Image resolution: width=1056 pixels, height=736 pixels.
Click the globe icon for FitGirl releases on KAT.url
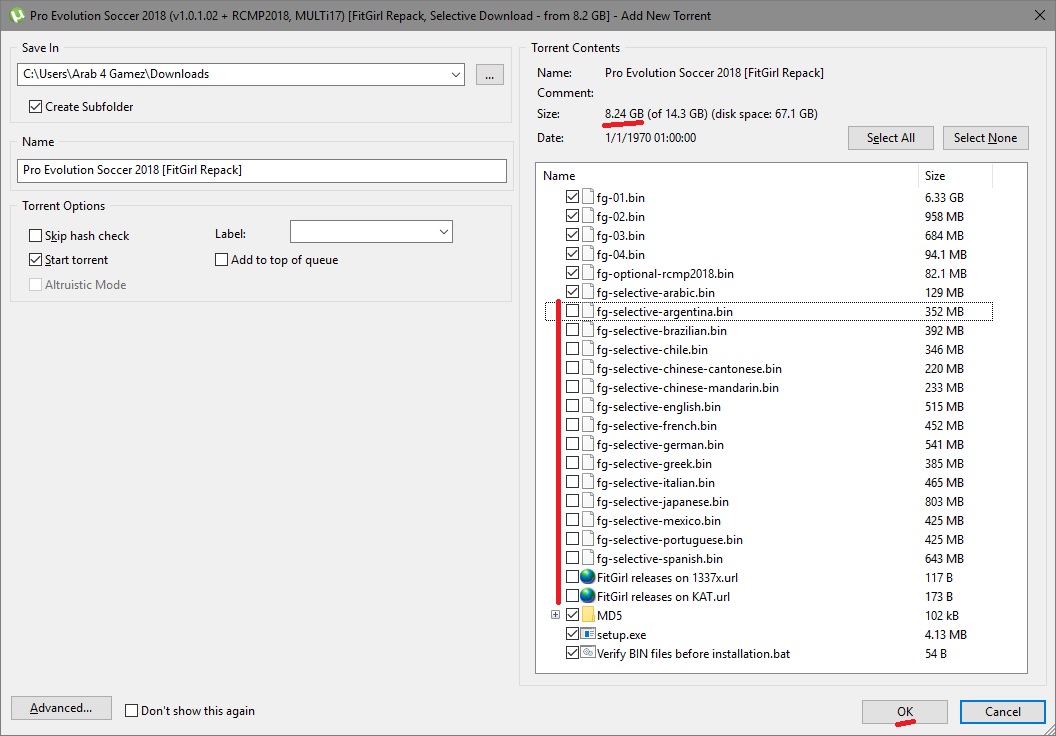(587, 596)
